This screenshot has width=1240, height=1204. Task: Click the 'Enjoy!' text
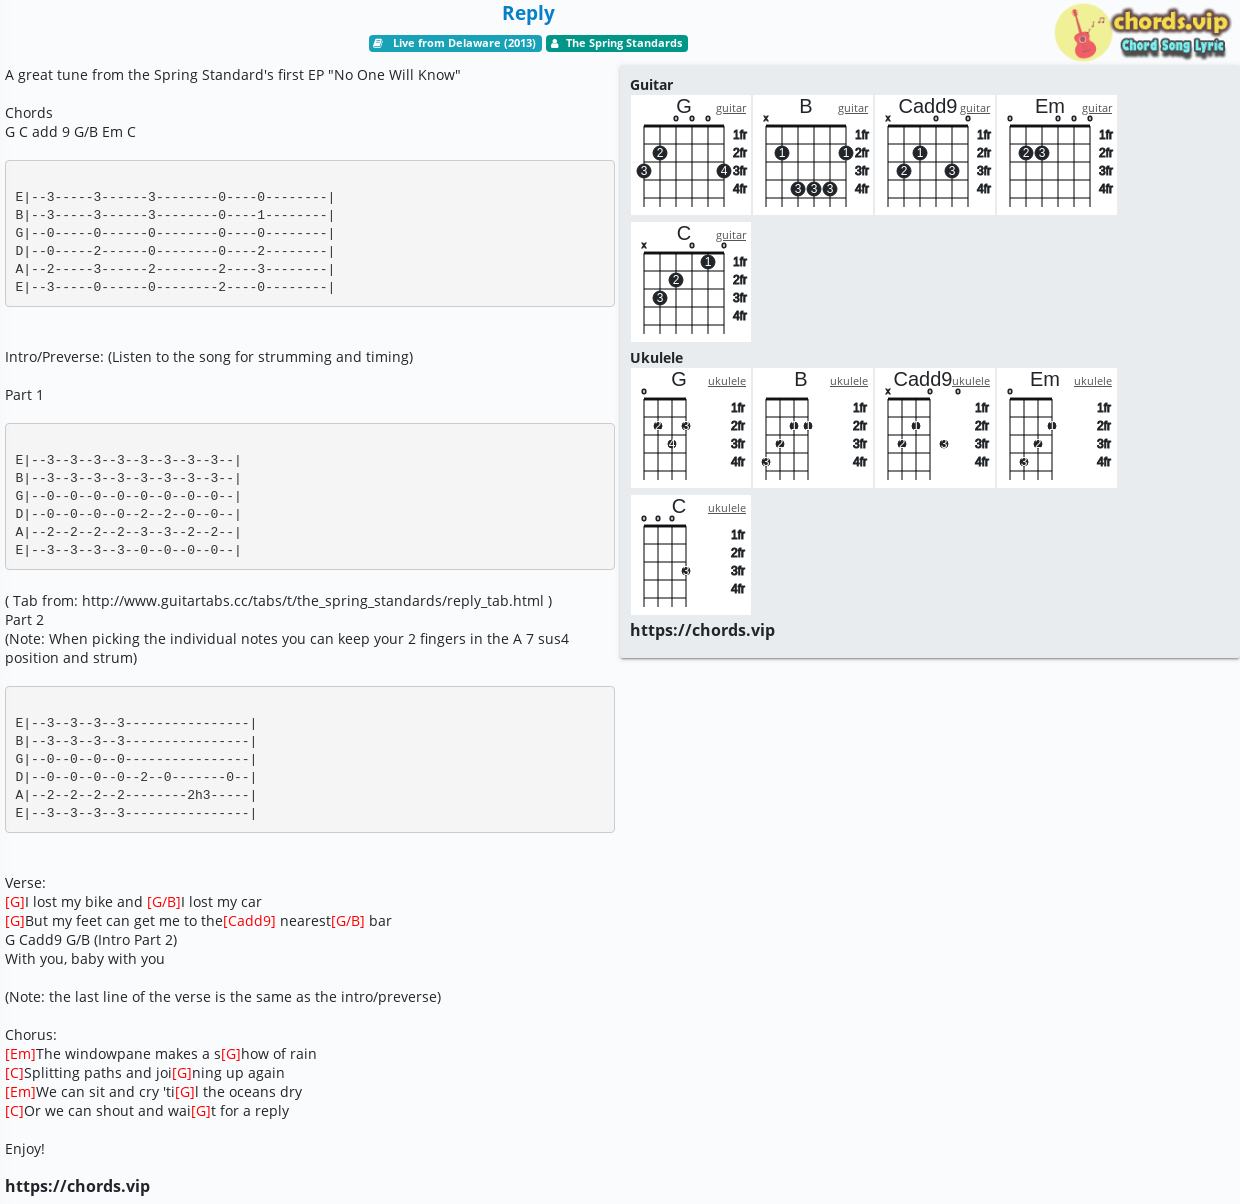[x=25, y=1149]
